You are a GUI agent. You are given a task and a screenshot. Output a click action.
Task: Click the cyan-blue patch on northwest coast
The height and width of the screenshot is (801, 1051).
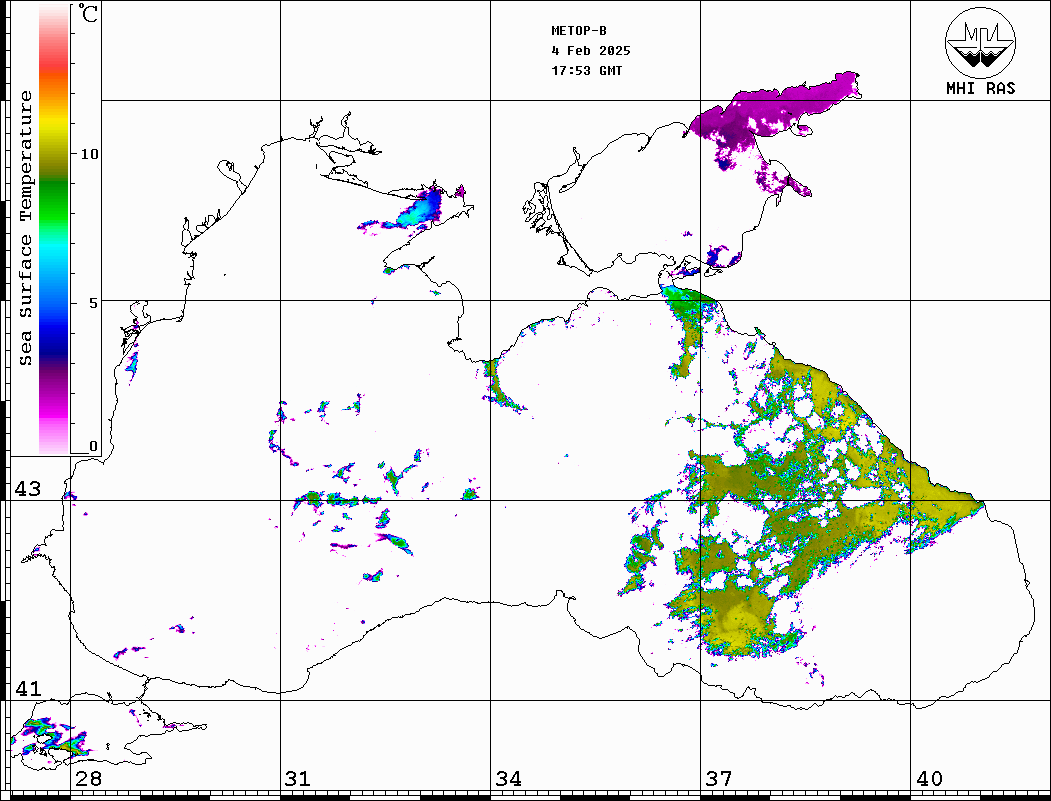[x=420, y=209]
